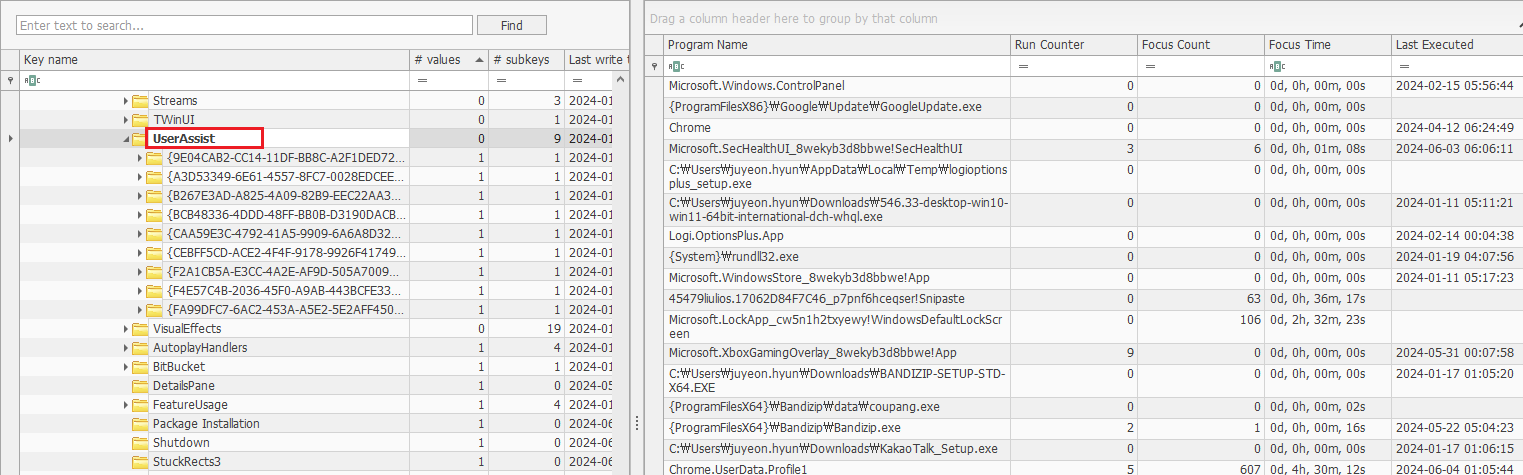Expand the Streams key
The image size is (1523, 475).
[126, 100]
